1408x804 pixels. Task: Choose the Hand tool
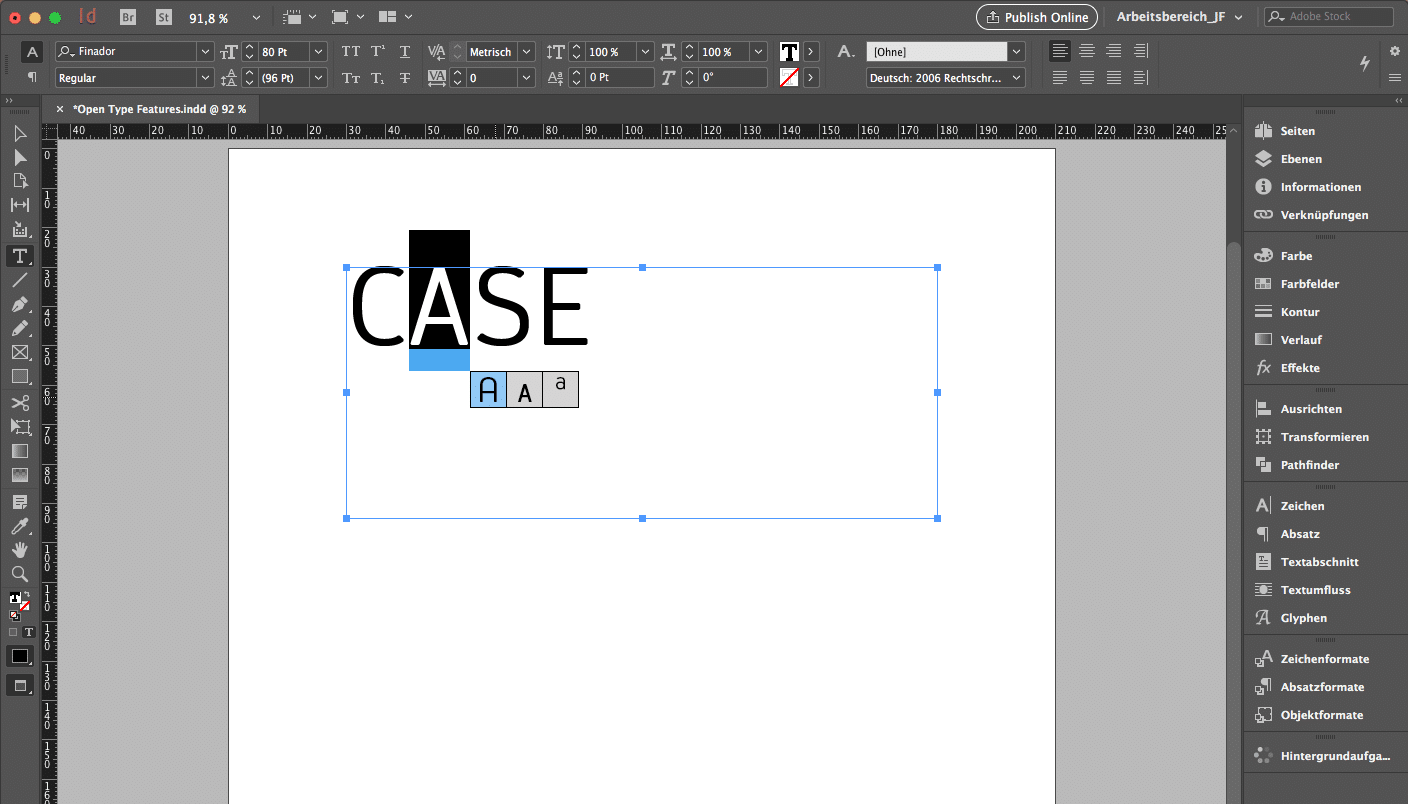[19, 549]
